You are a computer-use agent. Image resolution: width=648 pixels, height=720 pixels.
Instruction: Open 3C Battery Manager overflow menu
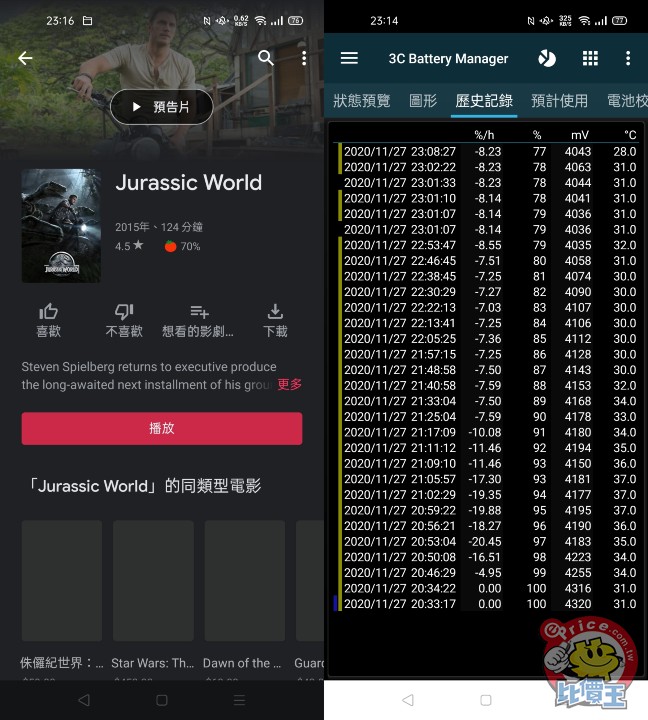coord(628,58)
